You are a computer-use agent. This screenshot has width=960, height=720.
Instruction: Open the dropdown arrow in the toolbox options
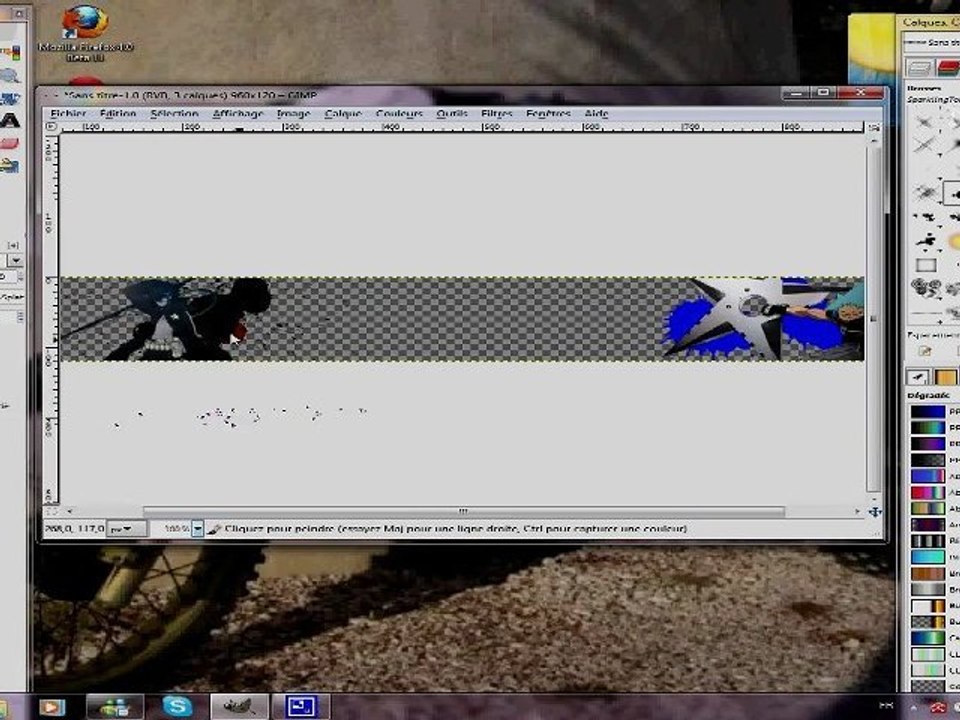[x=16, y=260]
